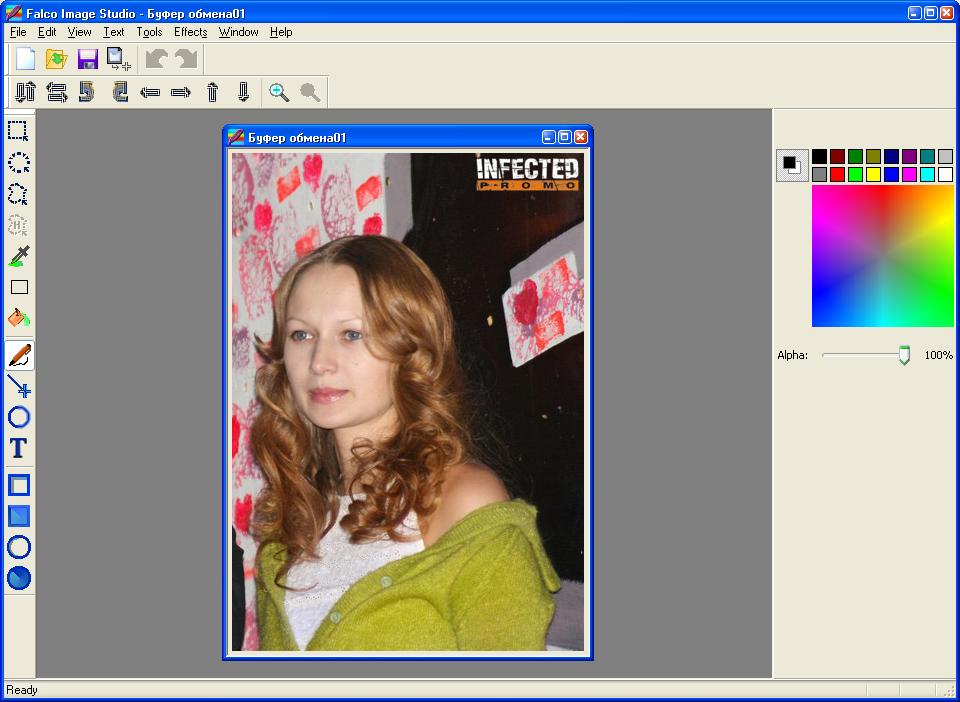
Task: Open the Effects menu
Action: (x=190, y=32)
